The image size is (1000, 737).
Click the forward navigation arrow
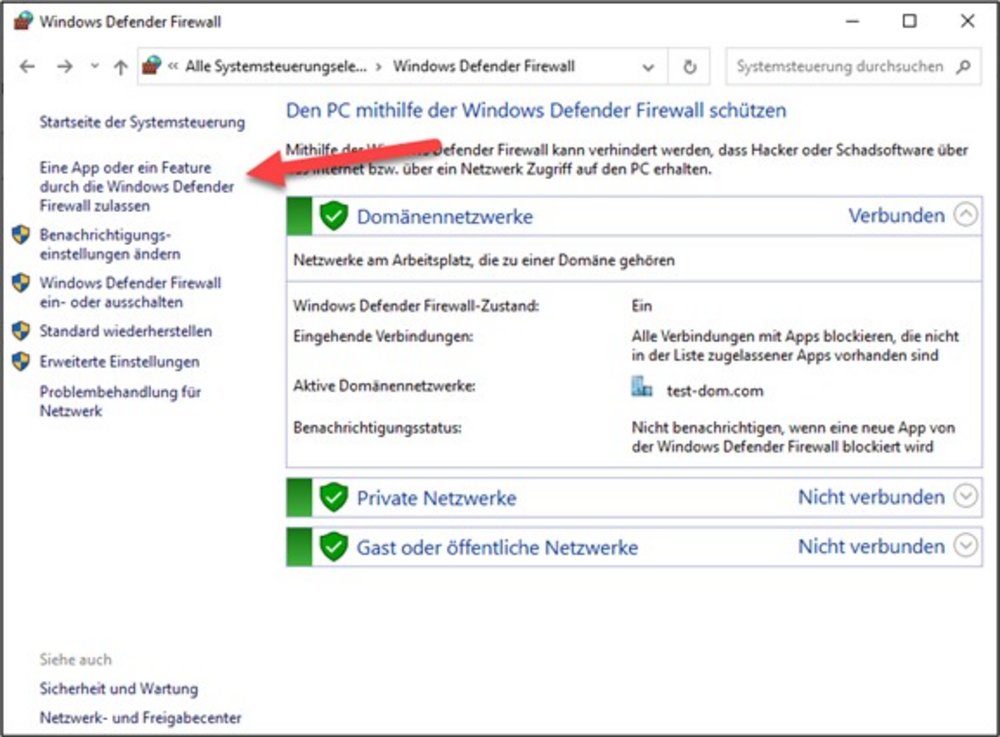64,66
